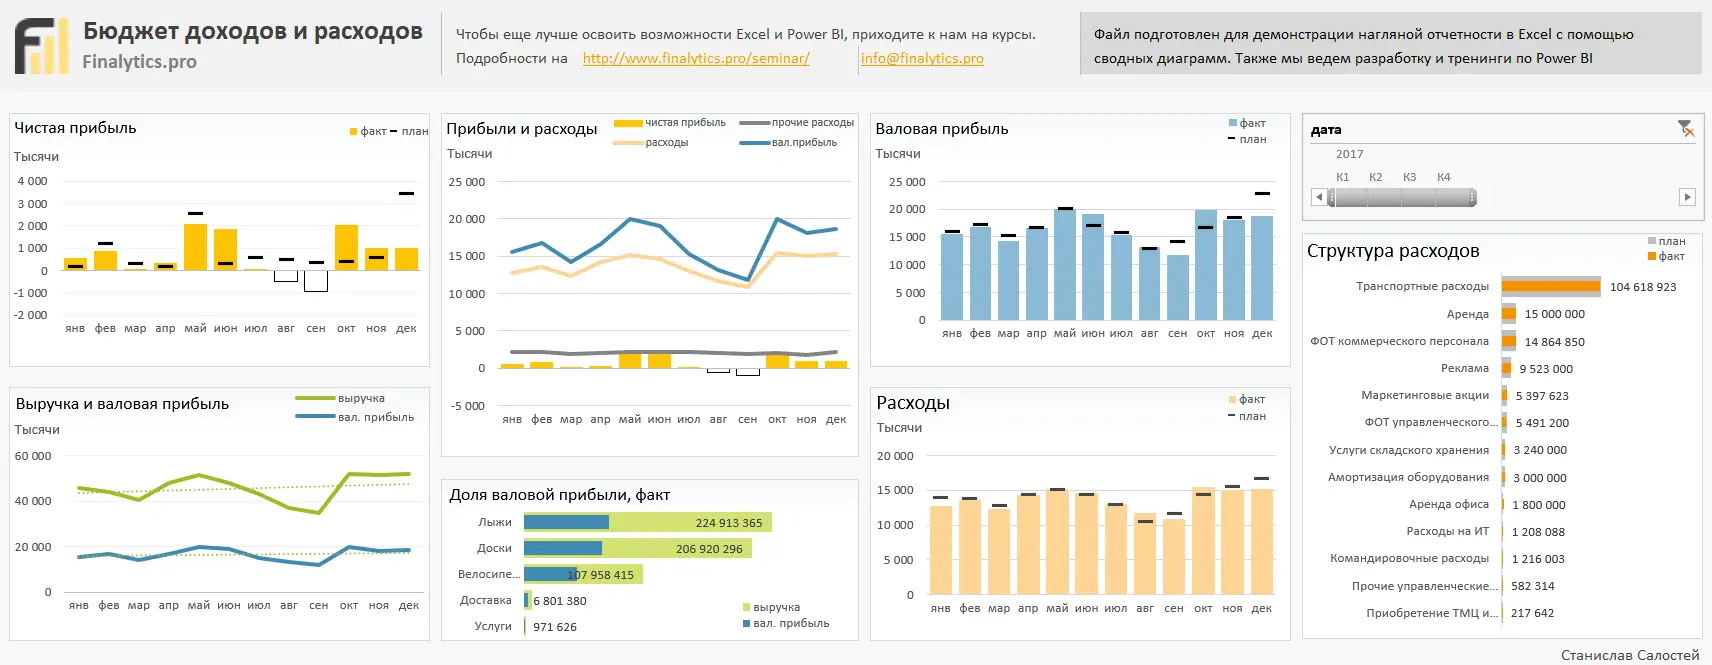Select quarter К4 on the timeline
This screenshot has height=665, width=1712.
point(1444,177)
